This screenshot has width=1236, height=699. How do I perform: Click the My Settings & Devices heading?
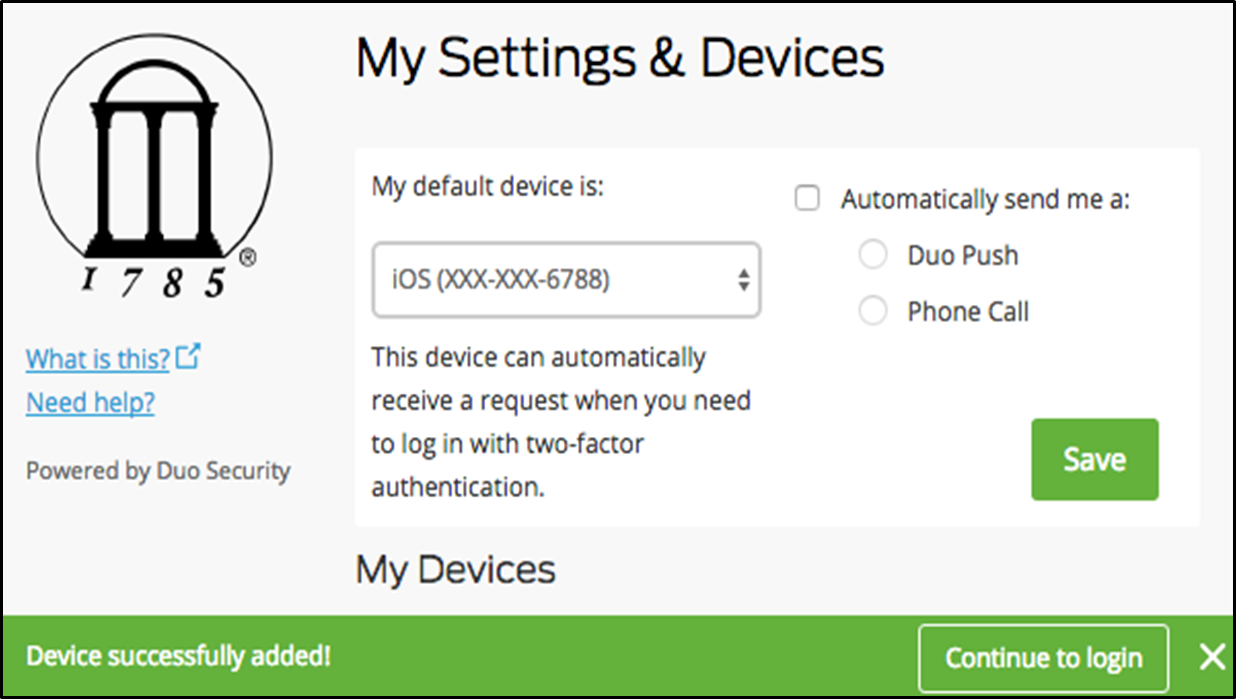620,58
